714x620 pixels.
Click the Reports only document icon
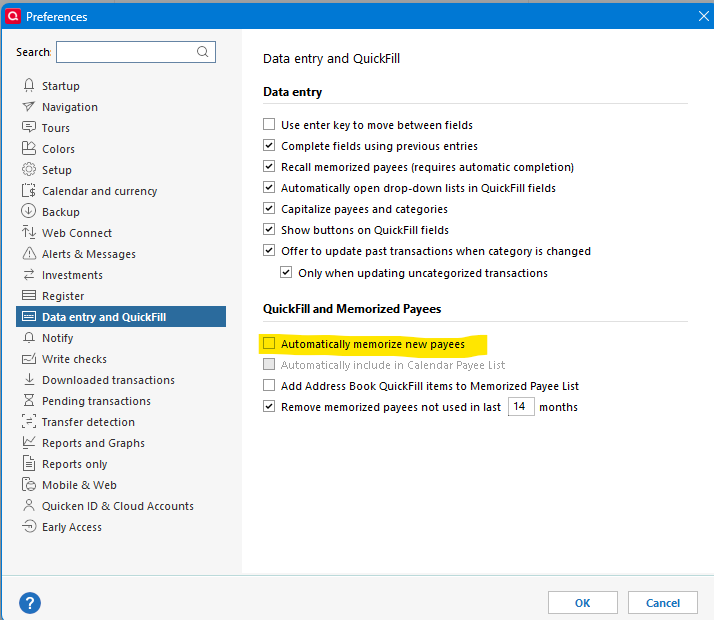coord(29,463)
